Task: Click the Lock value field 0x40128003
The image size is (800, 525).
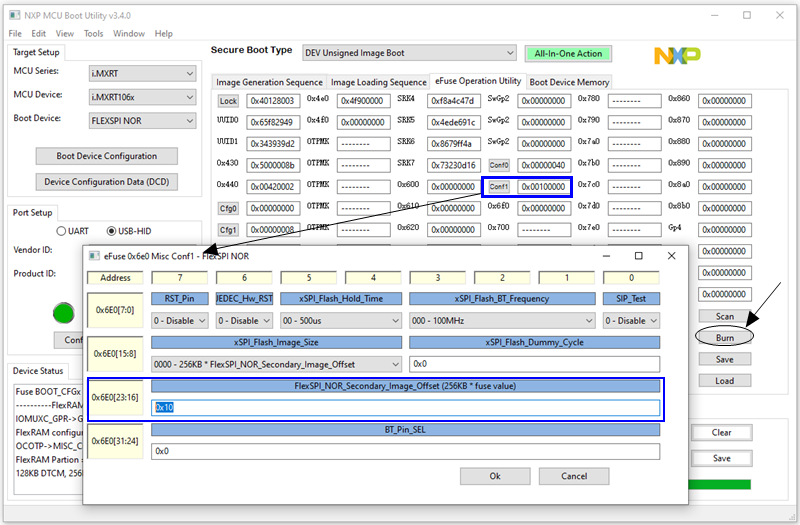Action: tap(273, 101)
